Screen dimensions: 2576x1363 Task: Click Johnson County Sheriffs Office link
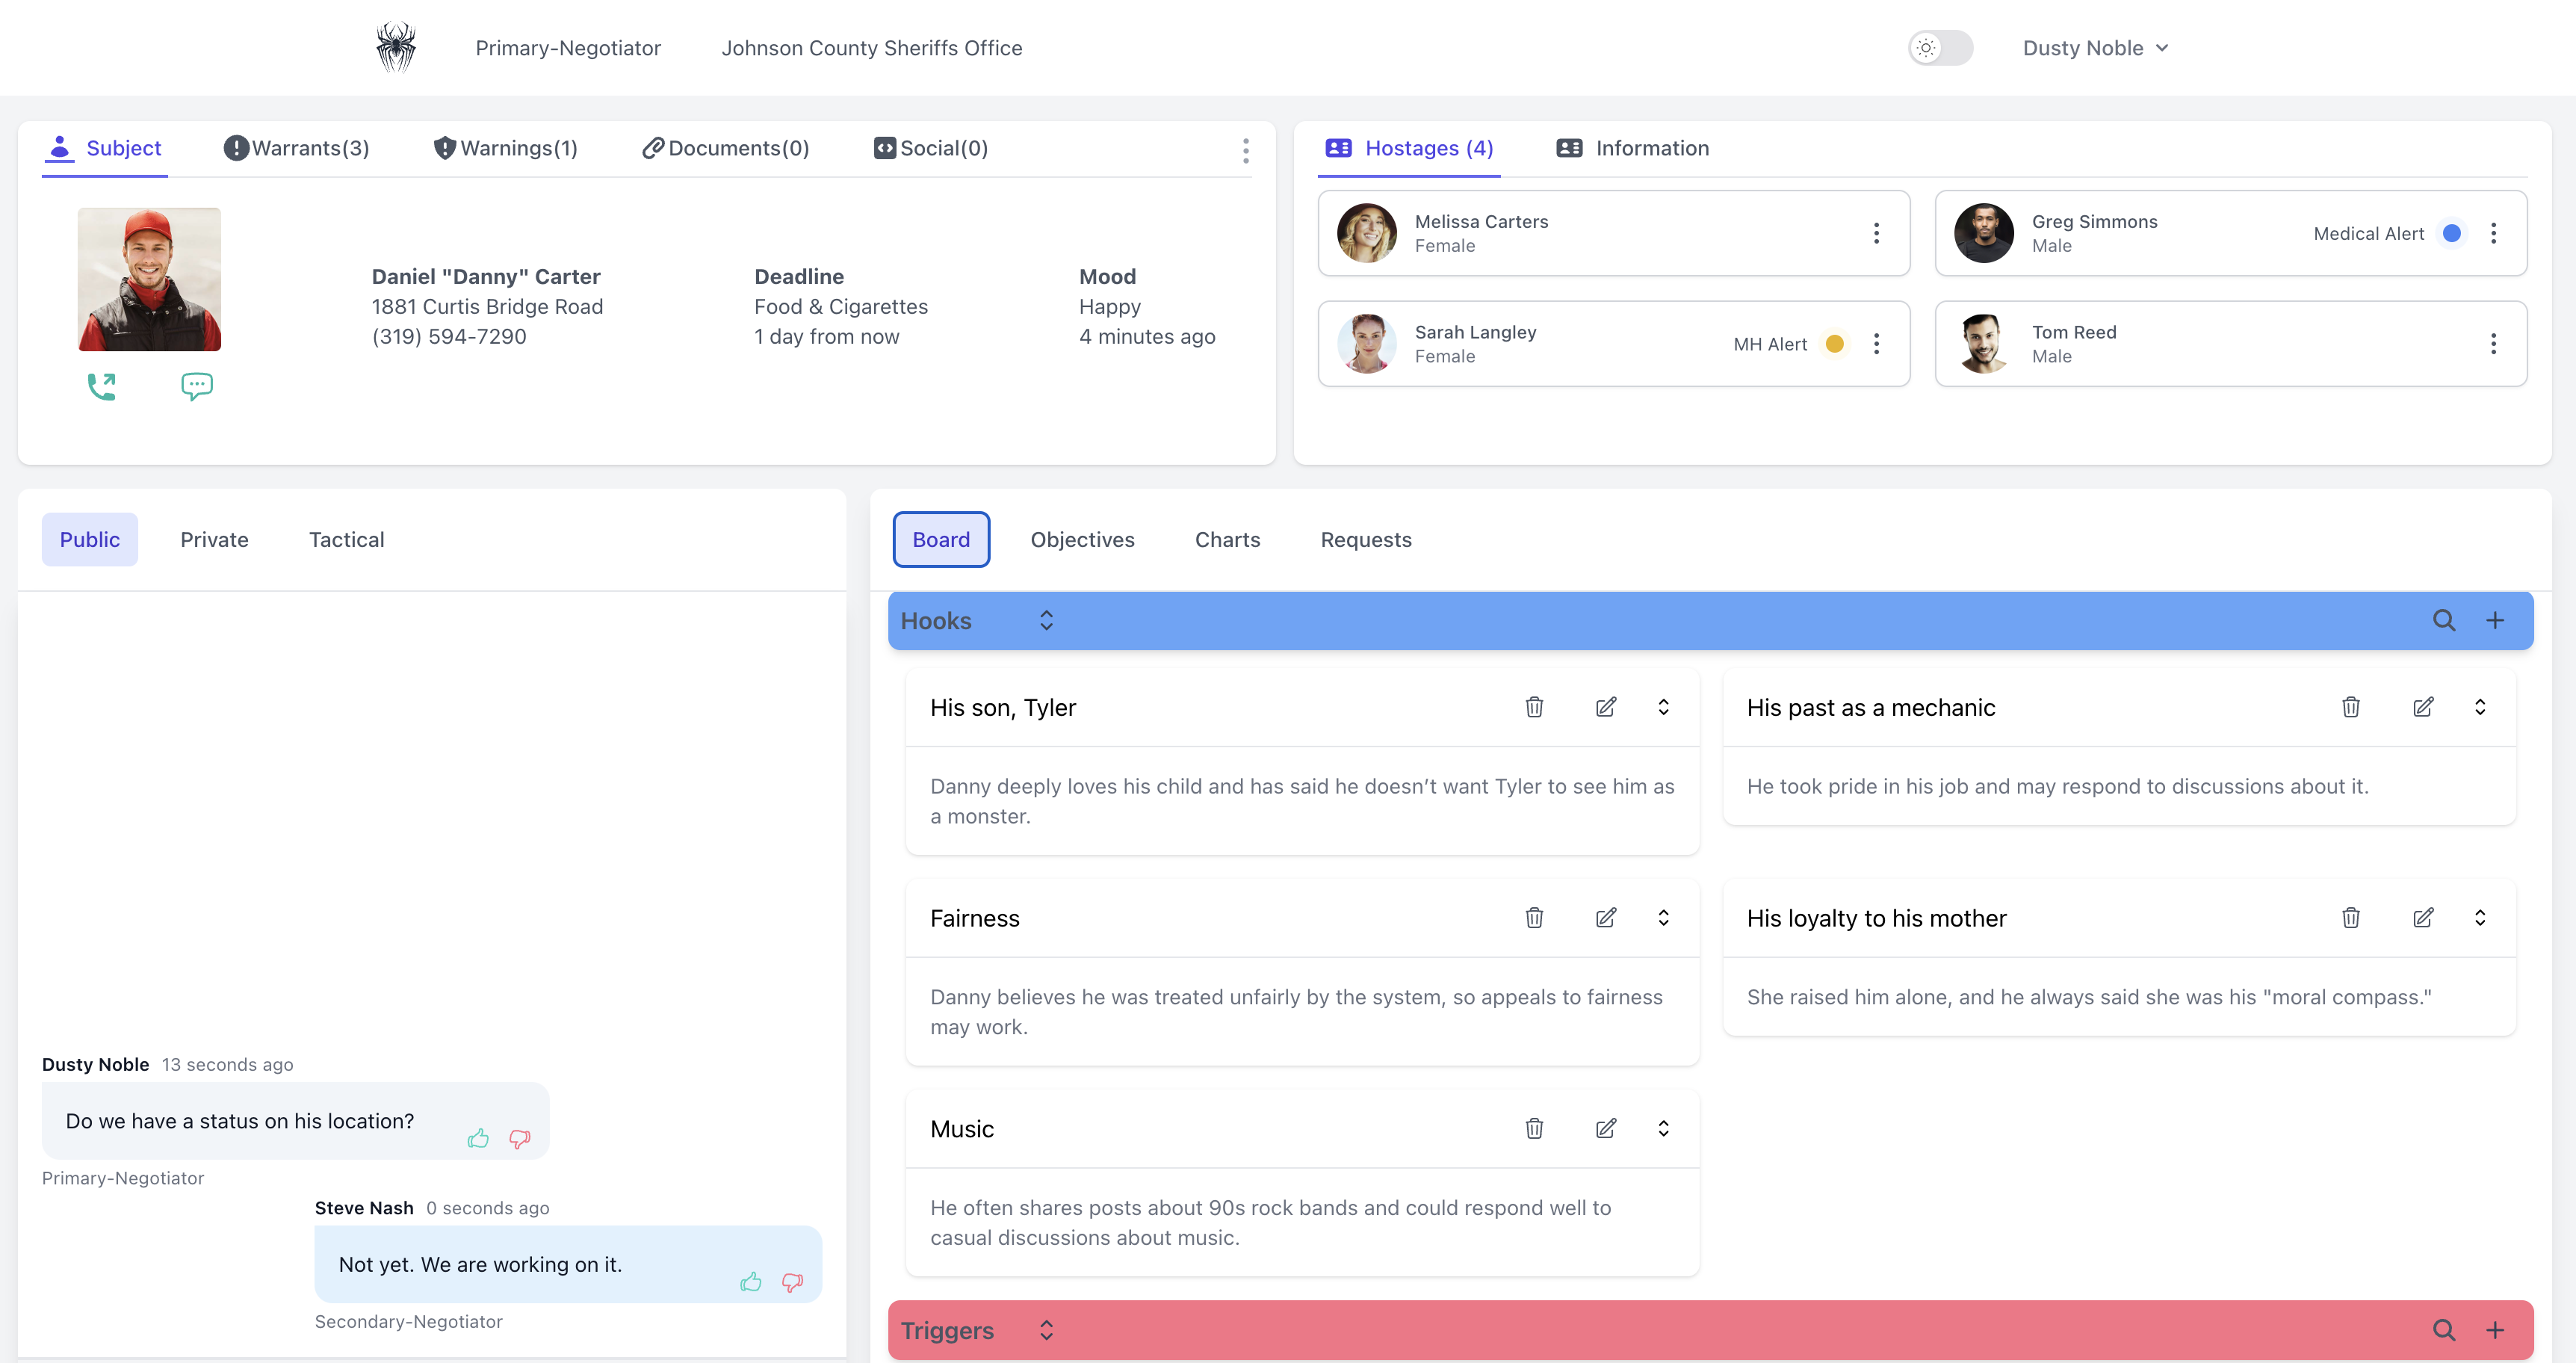click(872, 48)
